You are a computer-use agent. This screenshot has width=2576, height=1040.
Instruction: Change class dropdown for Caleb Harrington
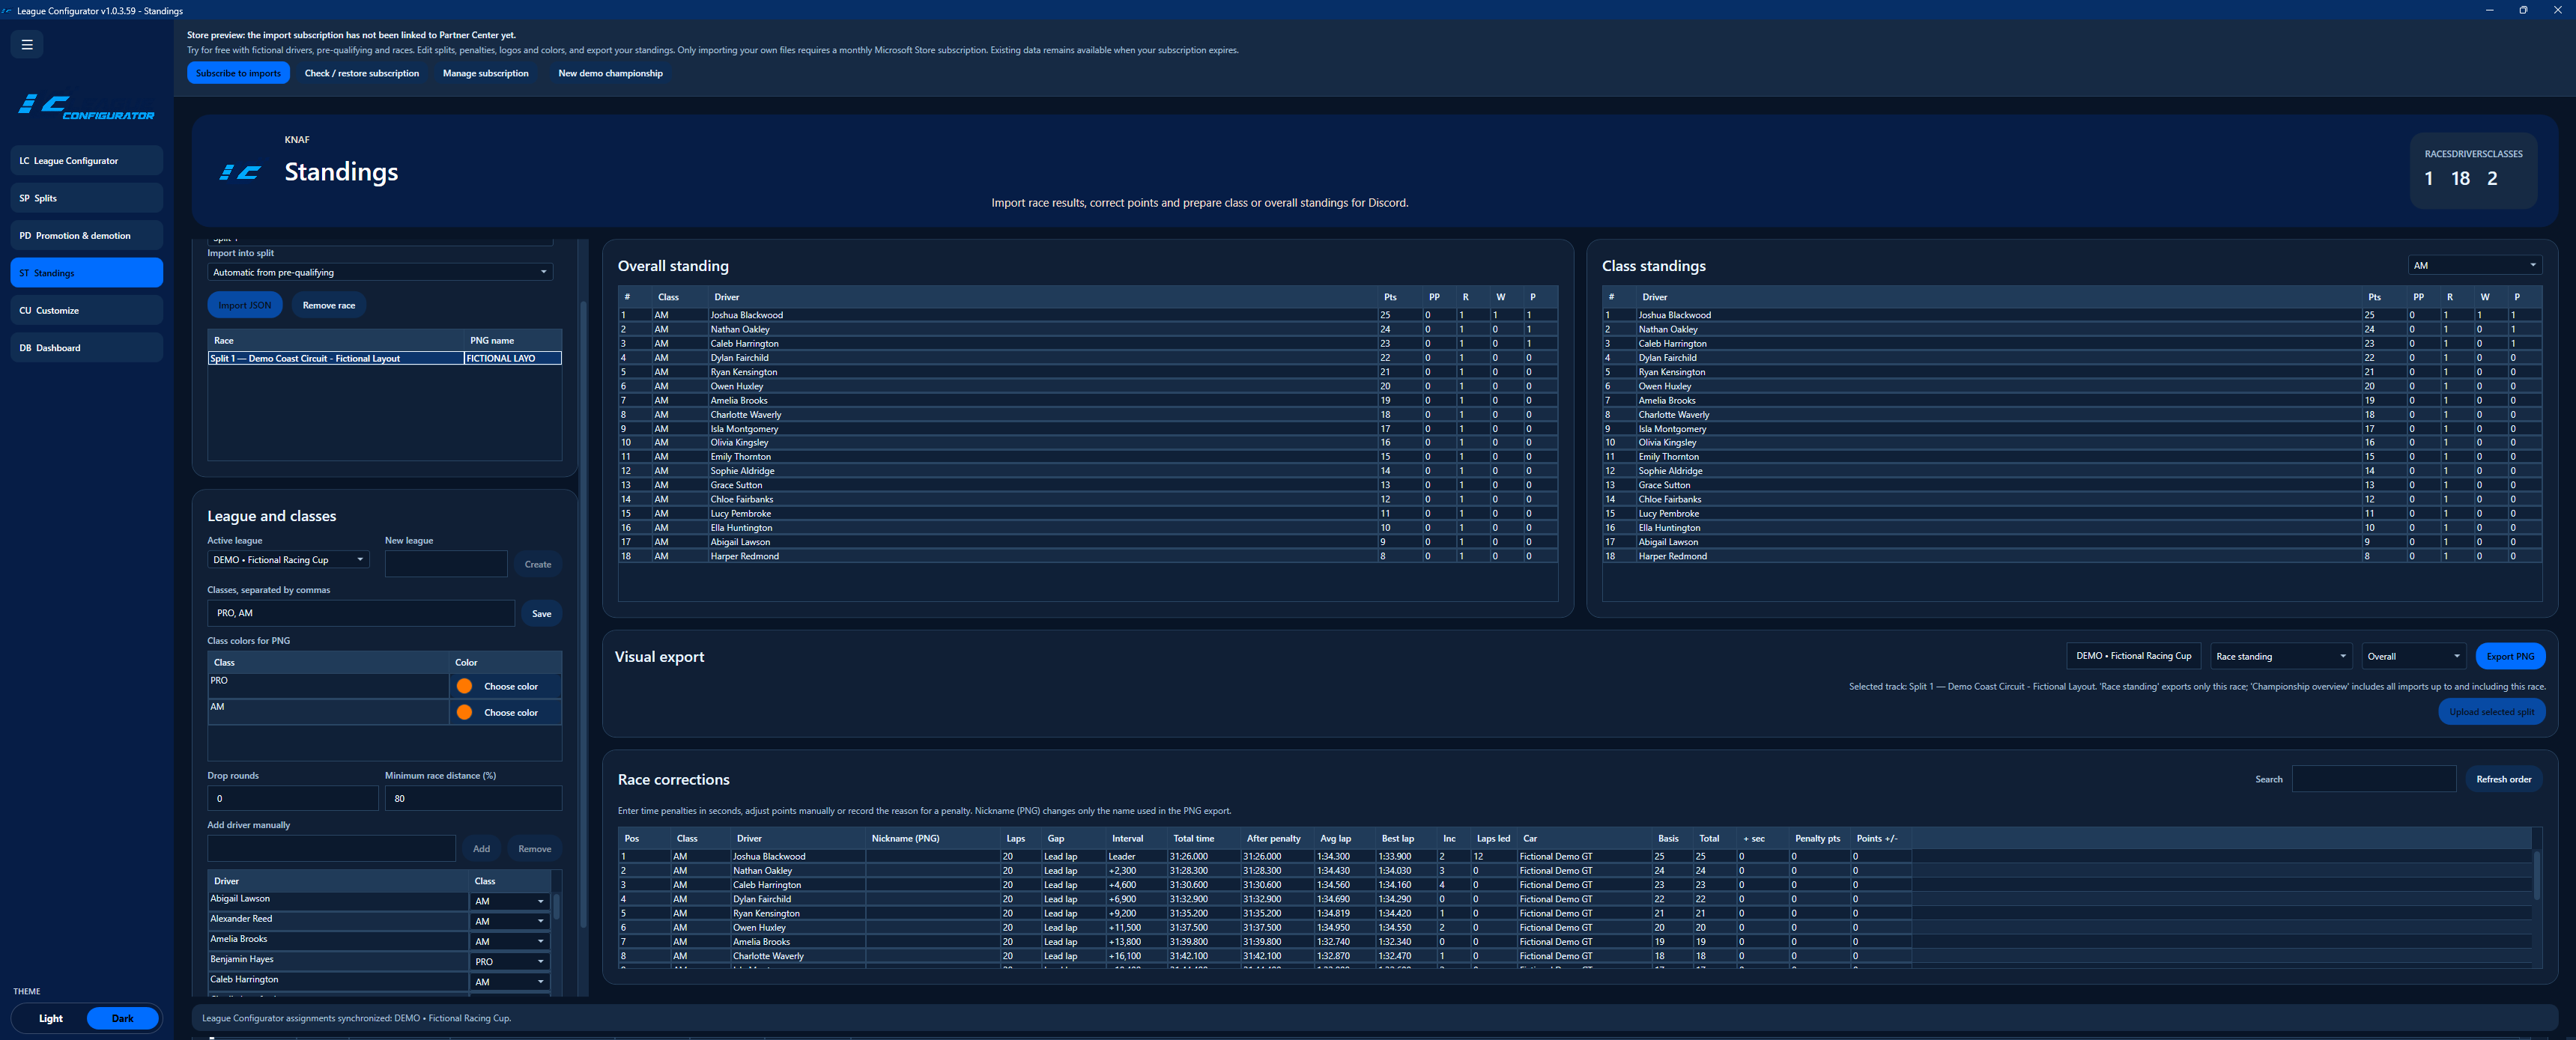[510, 982]
